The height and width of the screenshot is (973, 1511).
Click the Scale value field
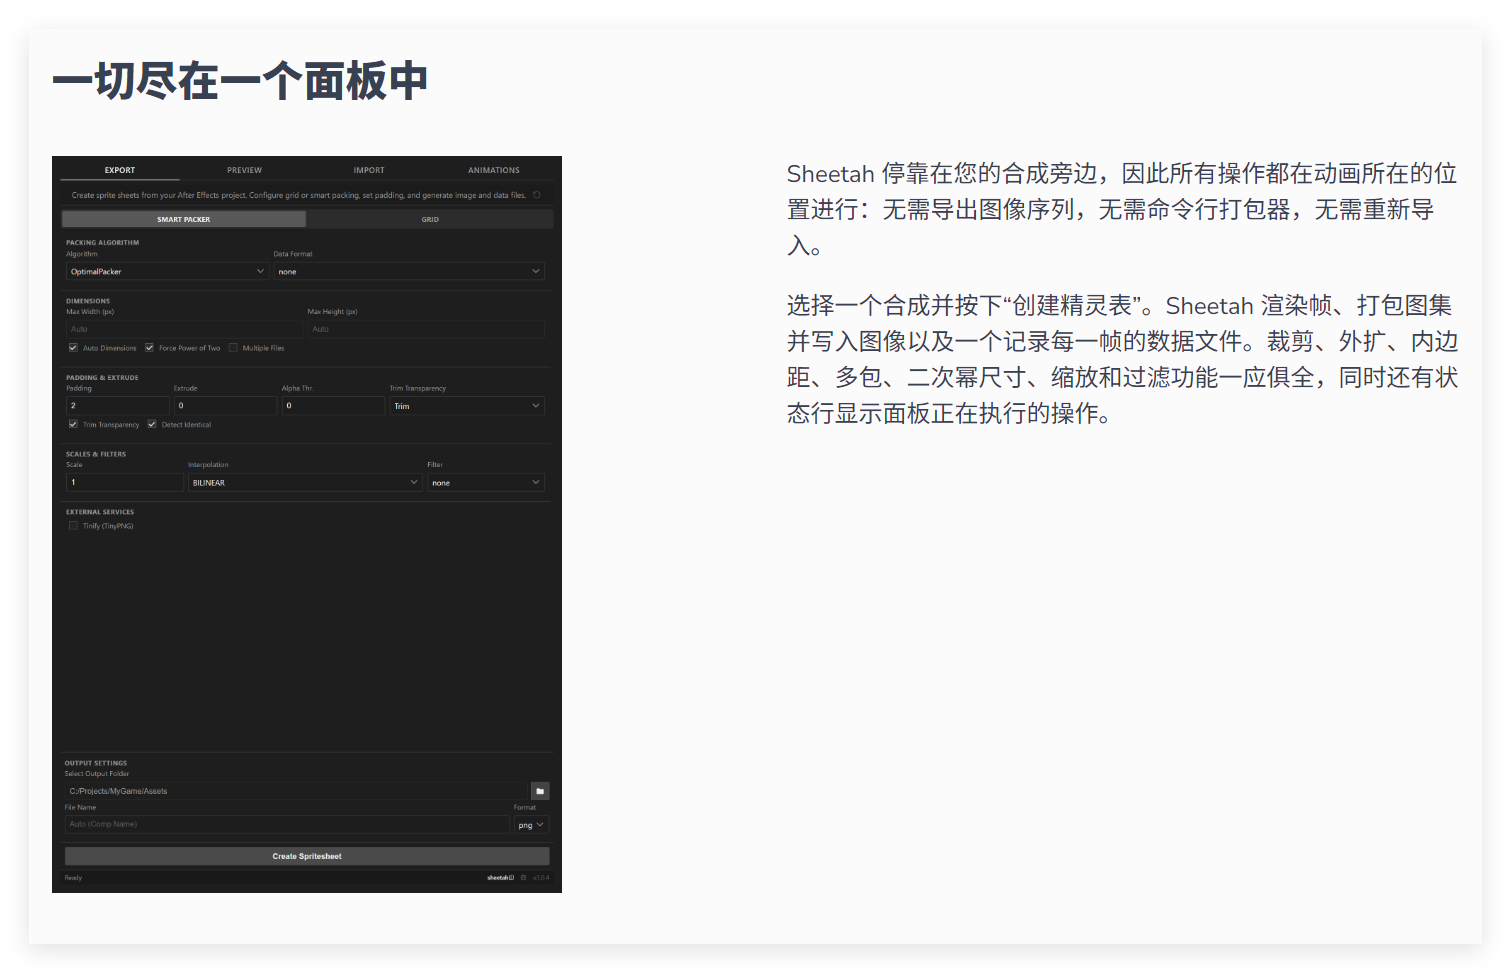coord(125,482)
